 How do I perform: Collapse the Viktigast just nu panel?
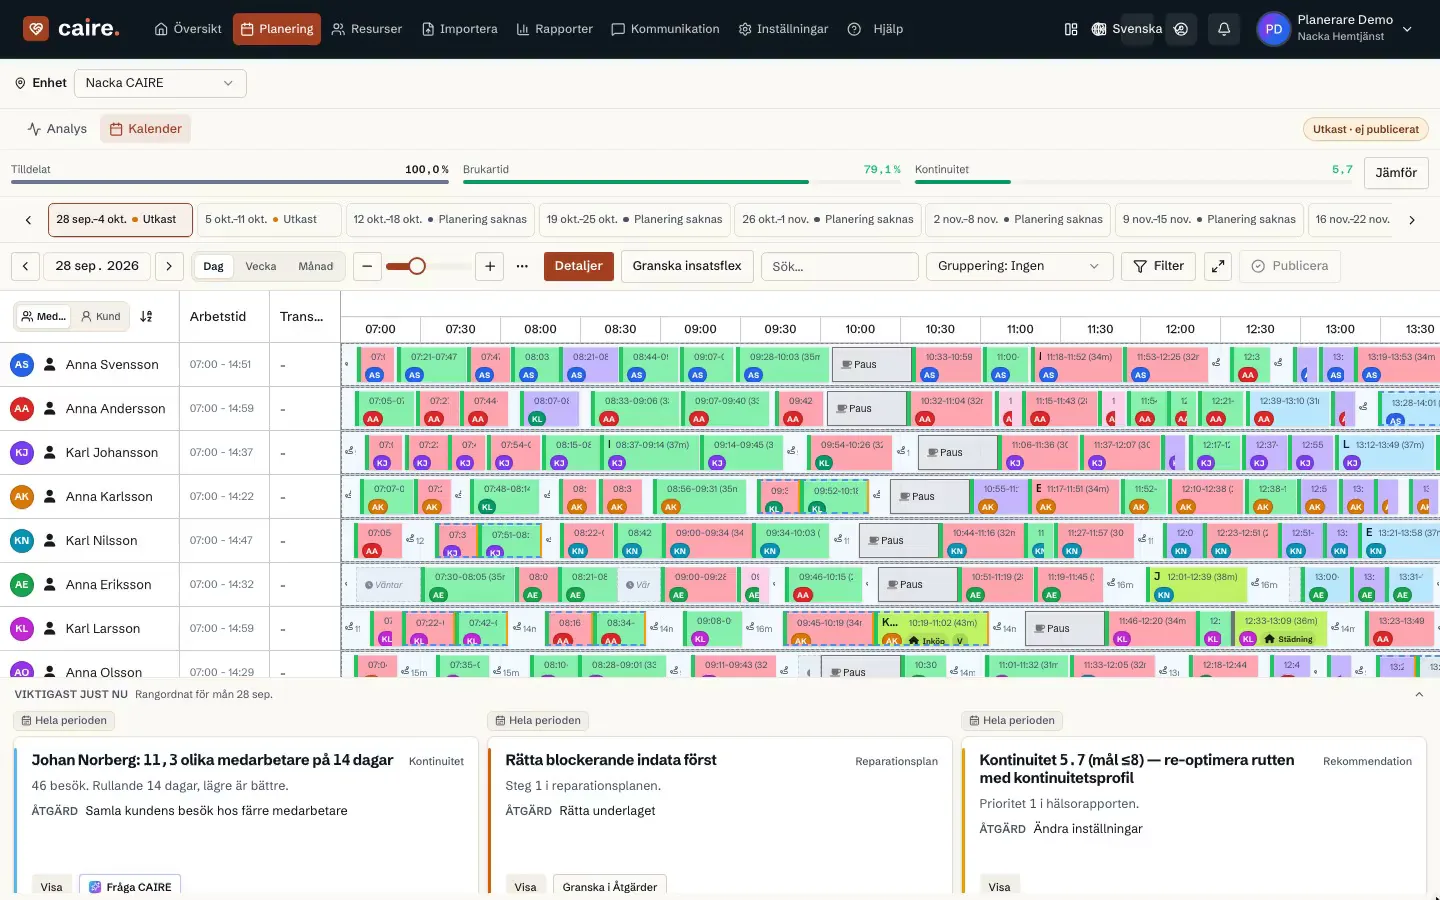coord(1419,694)
